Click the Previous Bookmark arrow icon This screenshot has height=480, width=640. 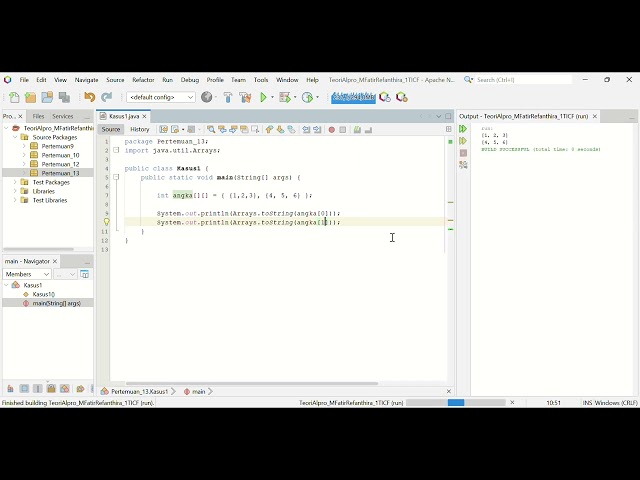point(269,129)
